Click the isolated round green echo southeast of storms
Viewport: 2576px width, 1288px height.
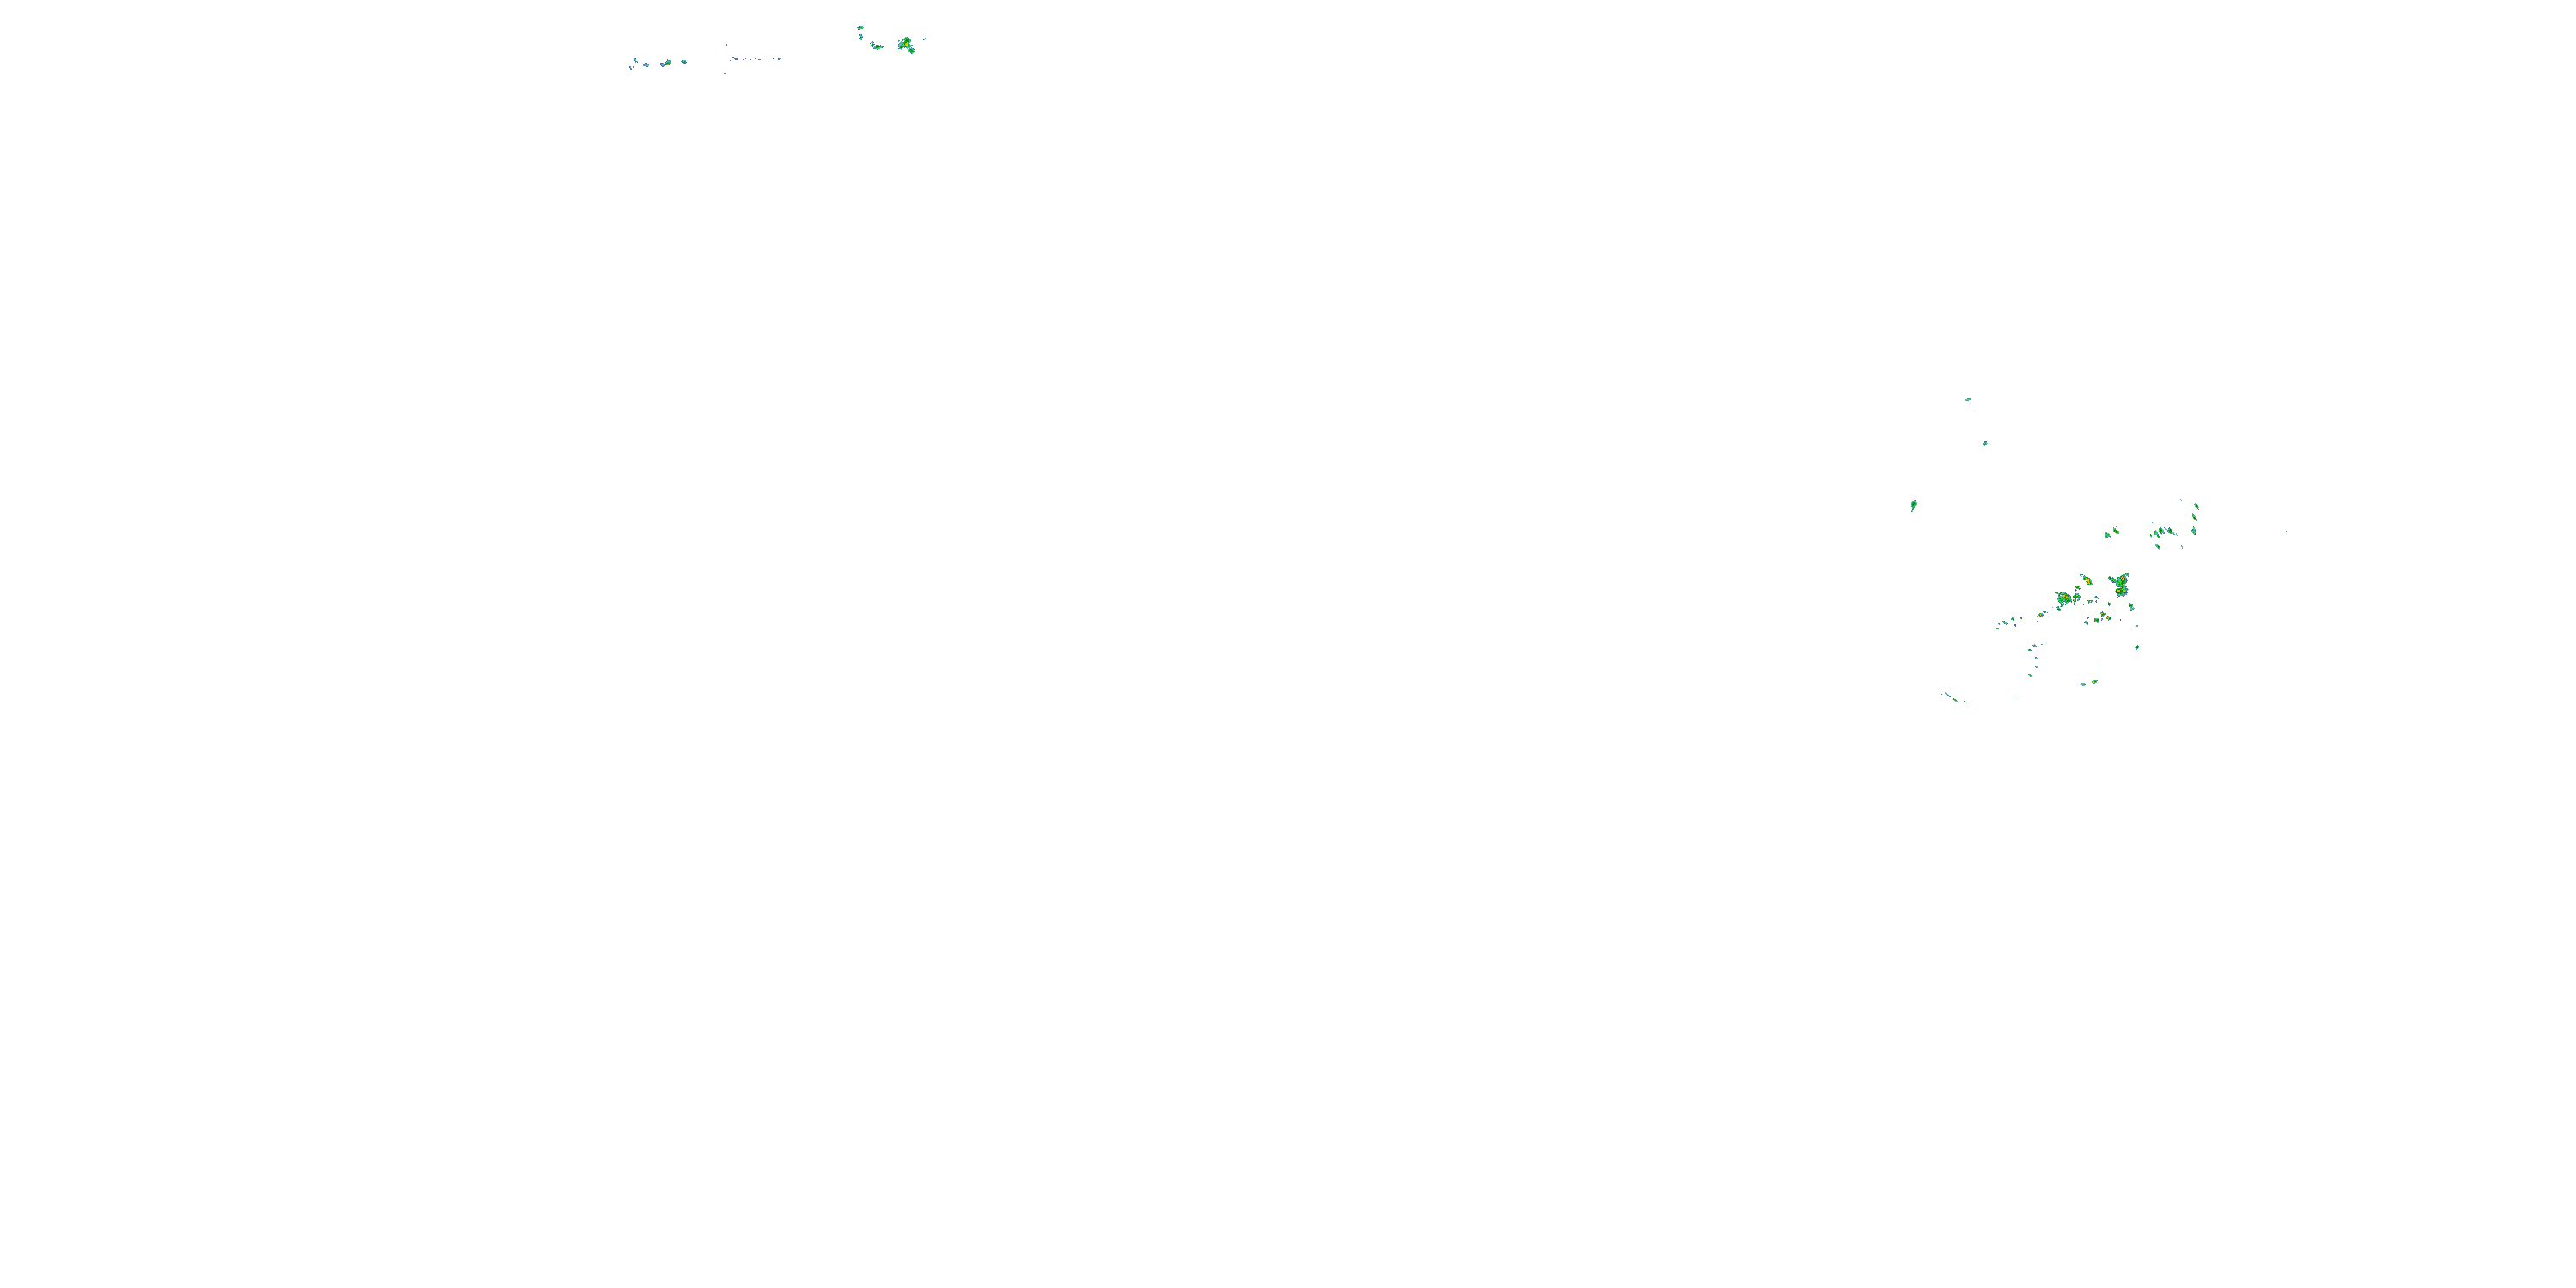pyautogui.click(x=2137, y=647)
